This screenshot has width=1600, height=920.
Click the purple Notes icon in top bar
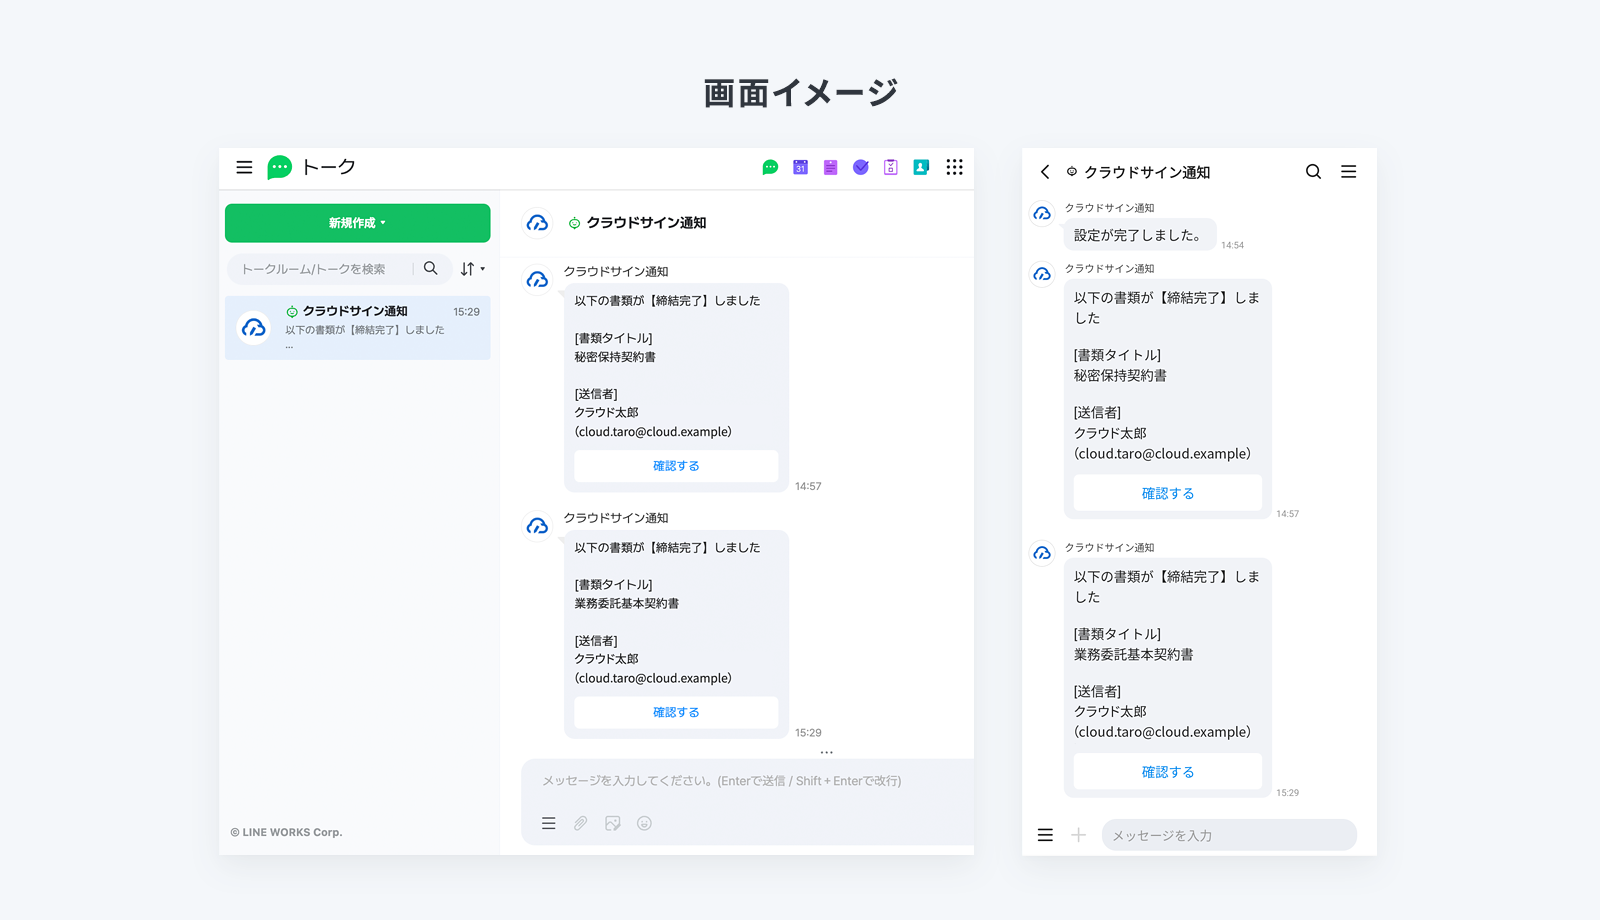[830, 168]
